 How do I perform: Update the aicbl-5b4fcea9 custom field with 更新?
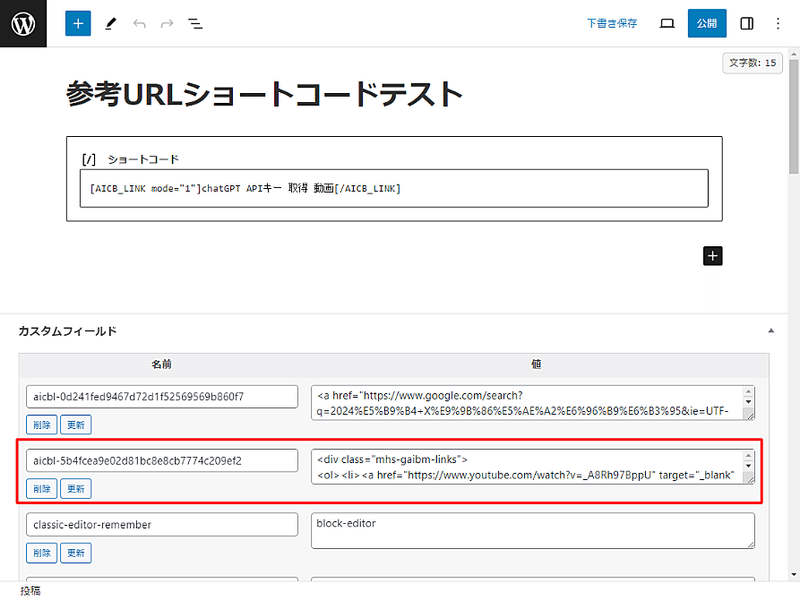click(76, 489)
